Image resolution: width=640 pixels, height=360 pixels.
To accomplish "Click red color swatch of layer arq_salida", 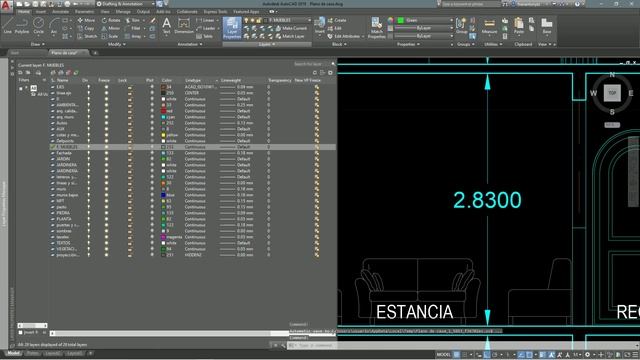I will coord(163,111).
